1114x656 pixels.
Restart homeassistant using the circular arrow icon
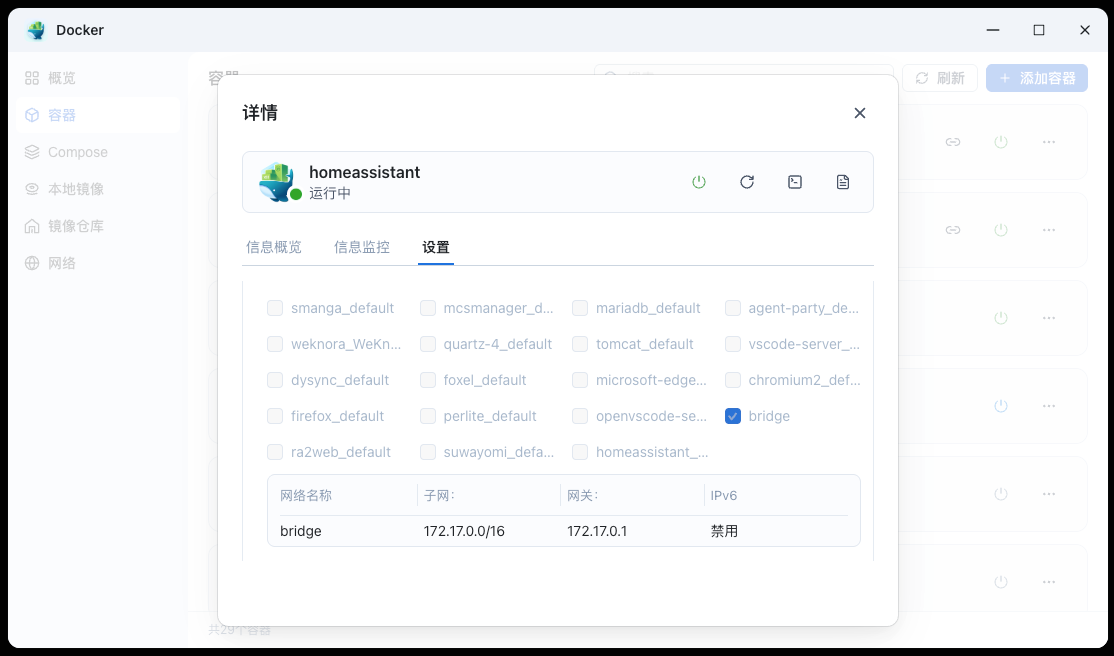pyautogui.click(x=747, y=181)
